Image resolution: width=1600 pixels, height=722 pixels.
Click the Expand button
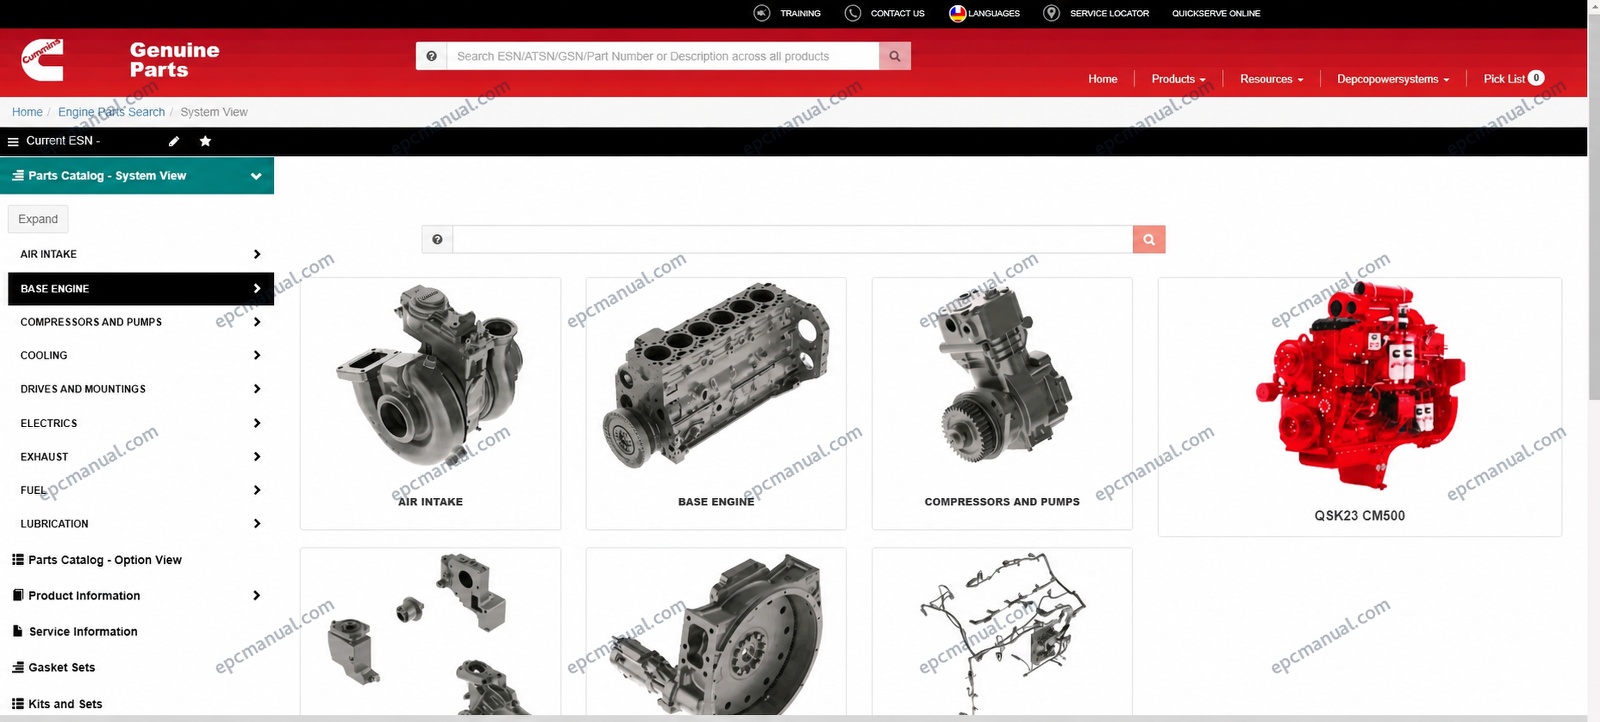click(38, 219)
